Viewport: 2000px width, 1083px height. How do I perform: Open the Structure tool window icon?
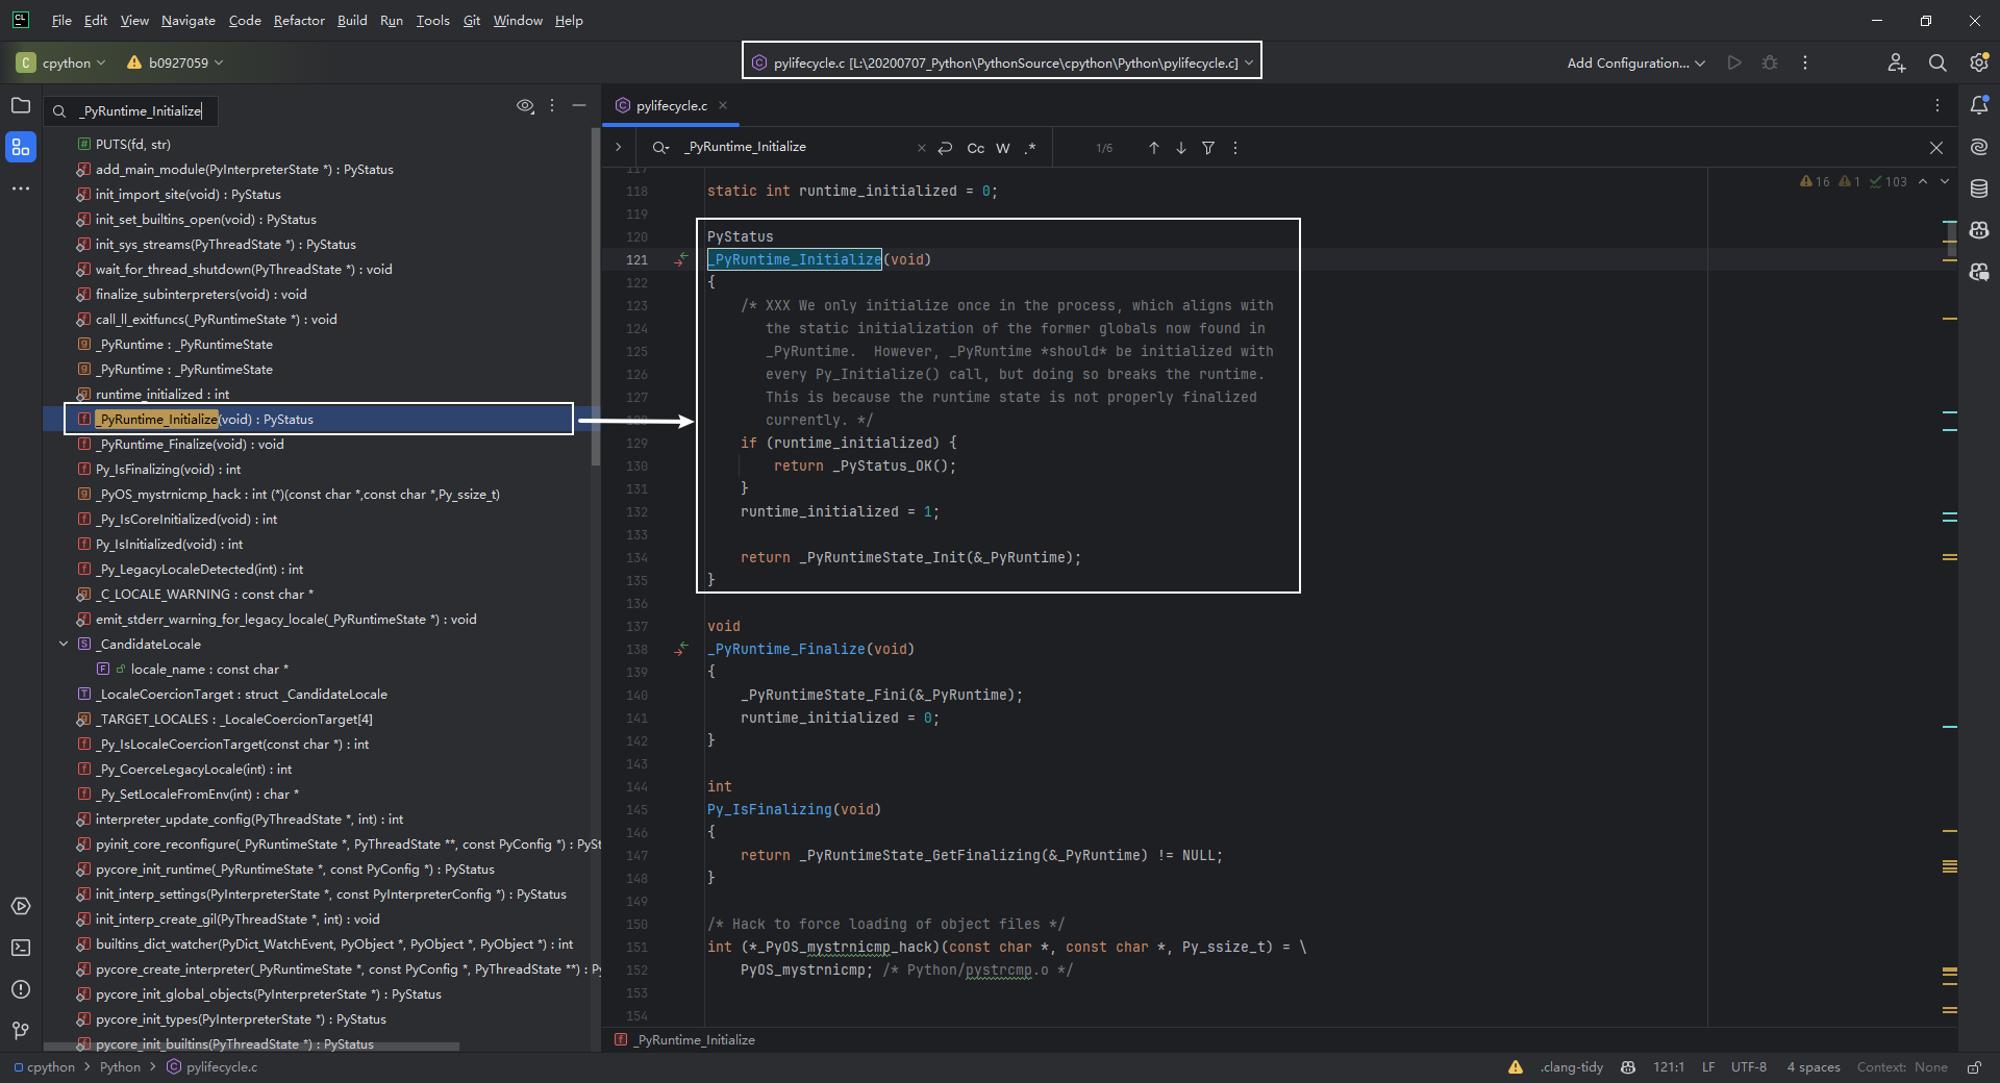pyautogui.click(x=20, y=148)
